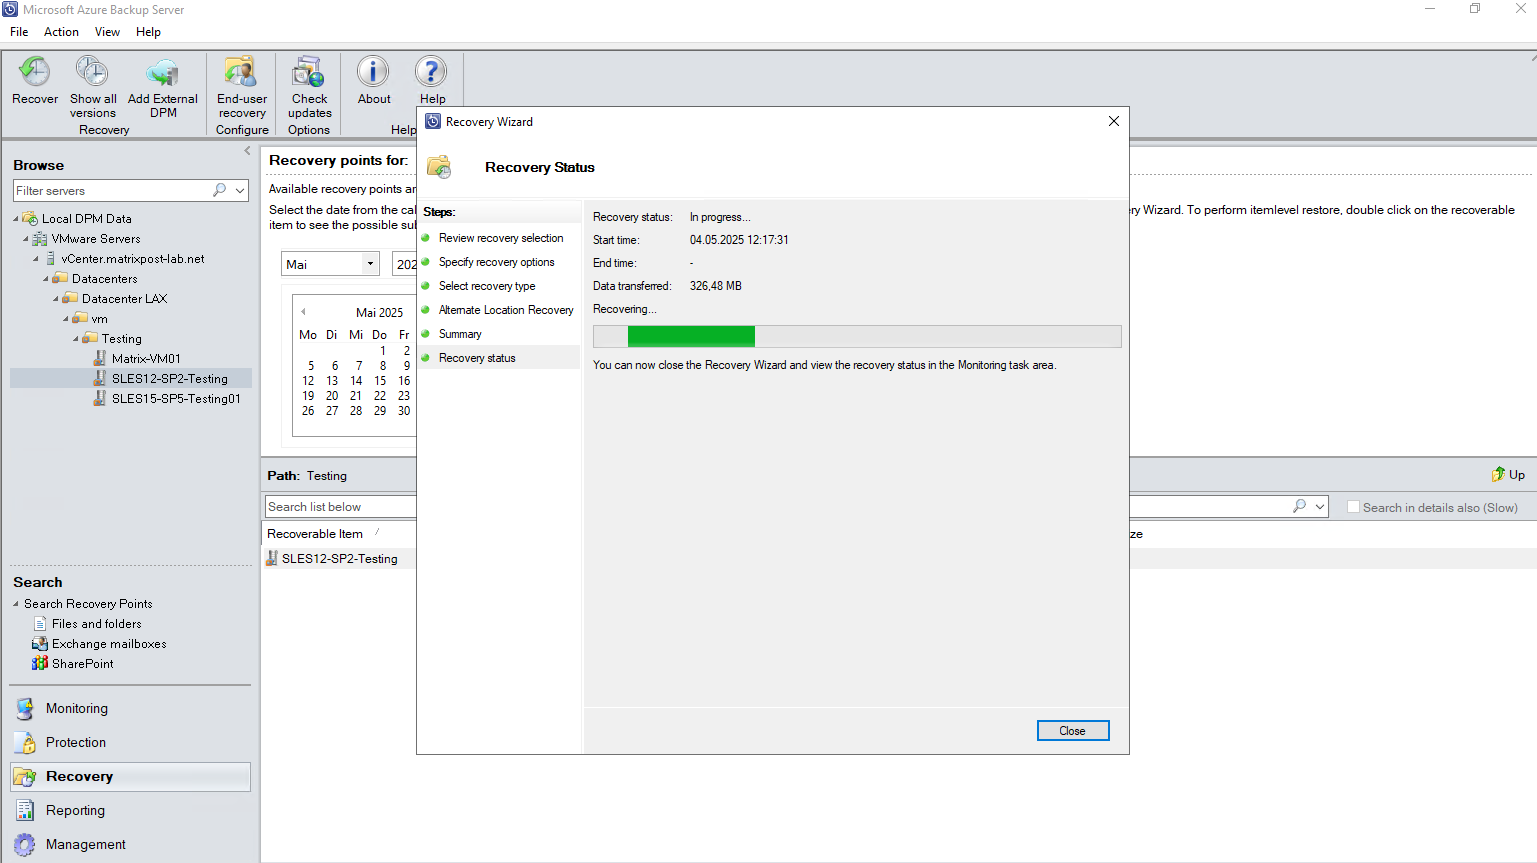The width and height of the screenshot is (1537, 863).
Task: Collapse the vm folder node
Action: 66,319
